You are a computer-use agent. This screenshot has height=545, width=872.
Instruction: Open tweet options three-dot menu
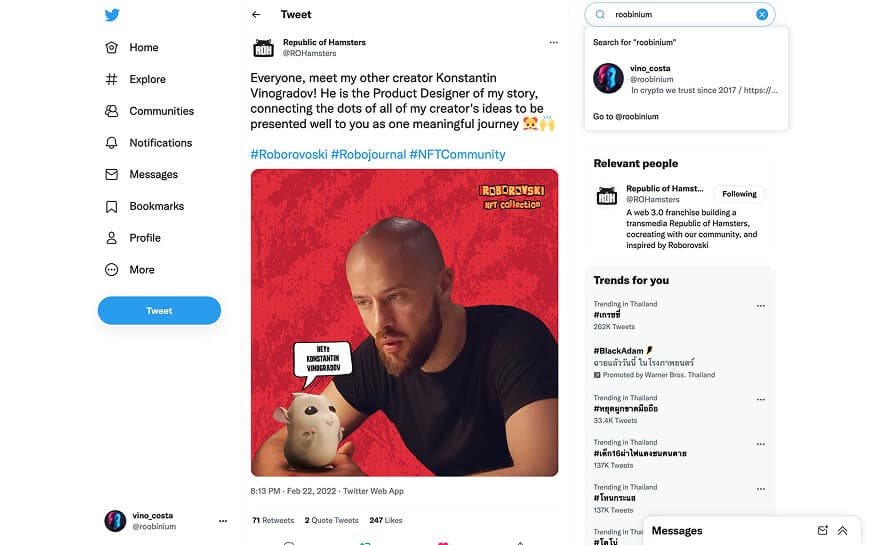[553, 42]
